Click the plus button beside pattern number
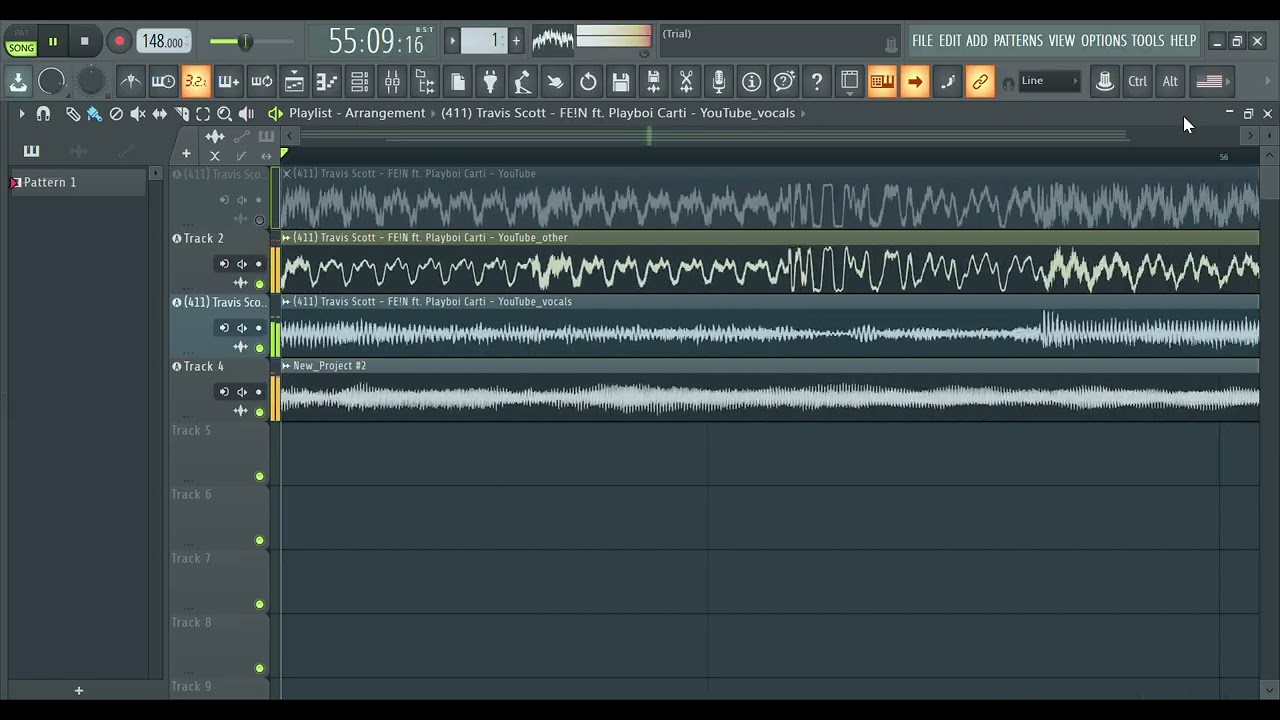The image size is (1280, 720). (516, 41)
